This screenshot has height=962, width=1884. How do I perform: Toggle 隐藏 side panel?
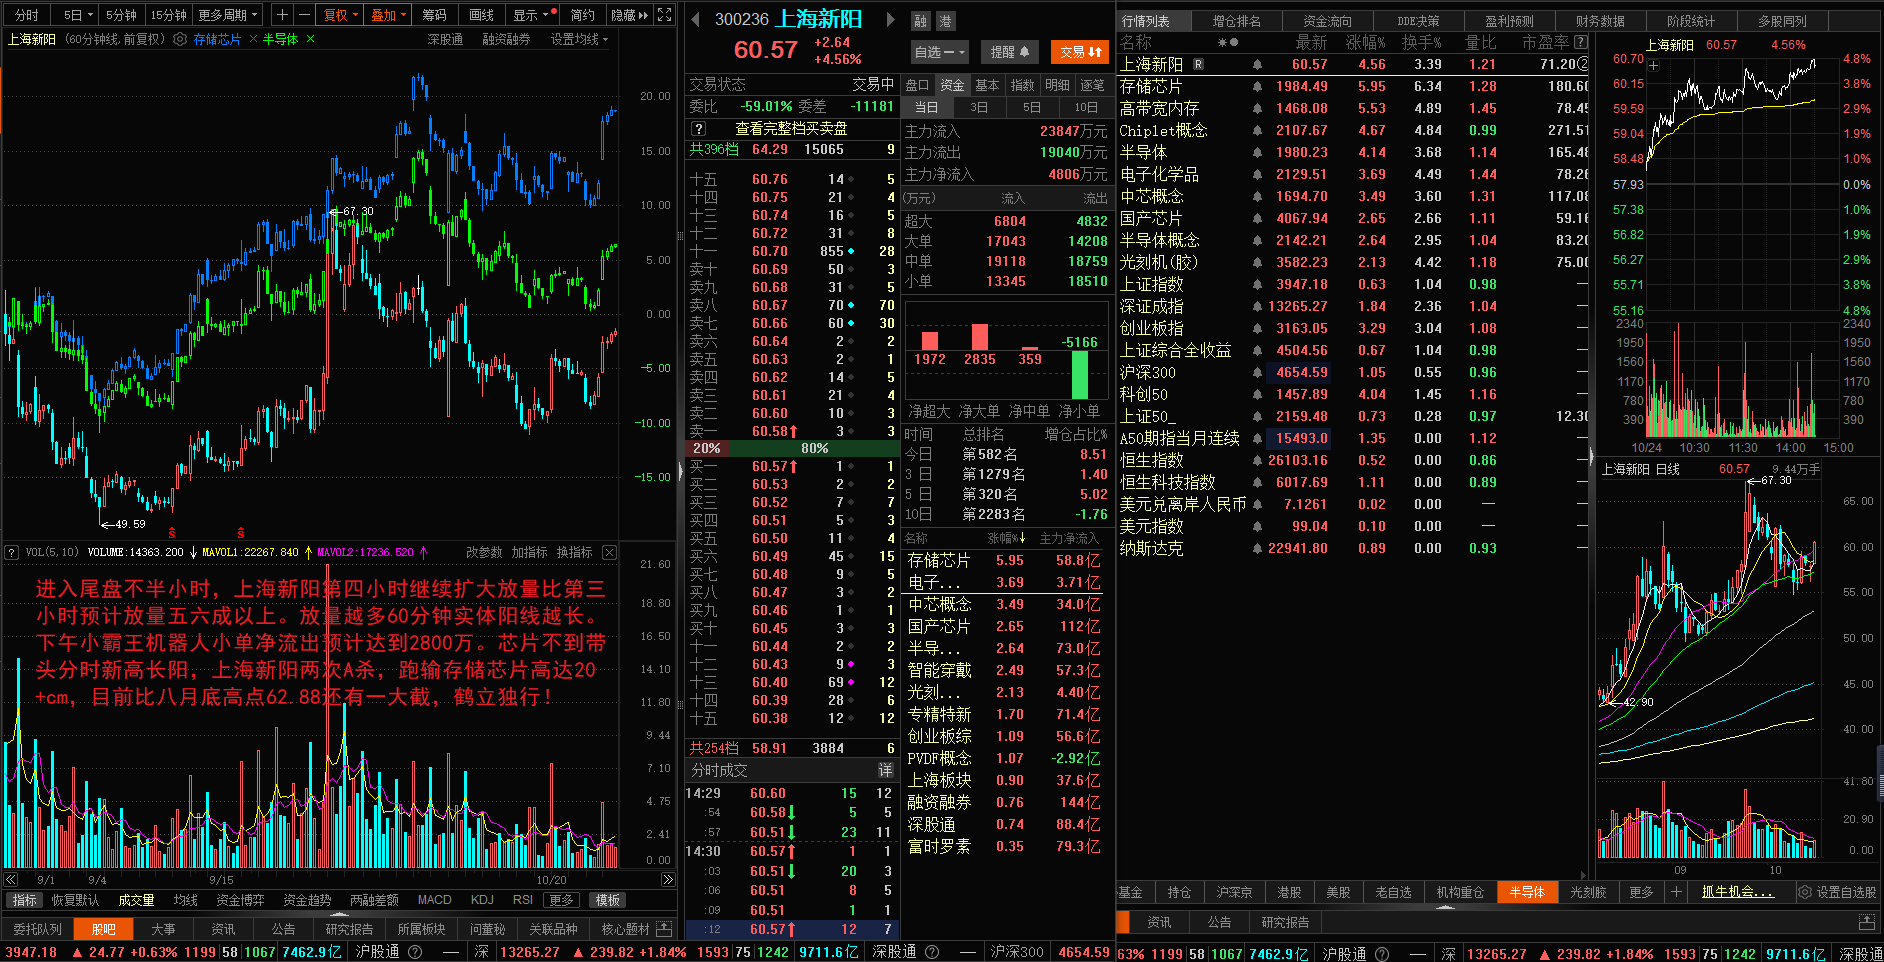tap(629, 15)
